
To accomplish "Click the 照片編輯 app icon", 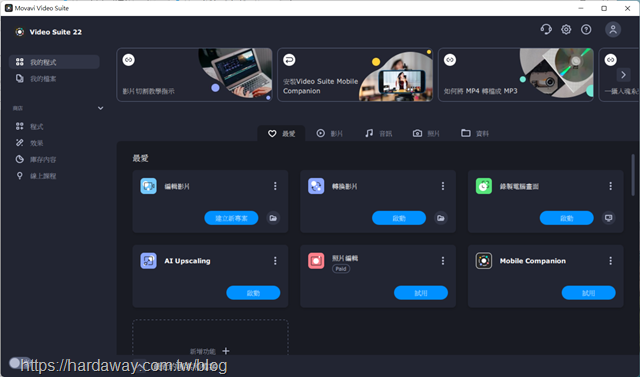I will [x=316, y=261].
